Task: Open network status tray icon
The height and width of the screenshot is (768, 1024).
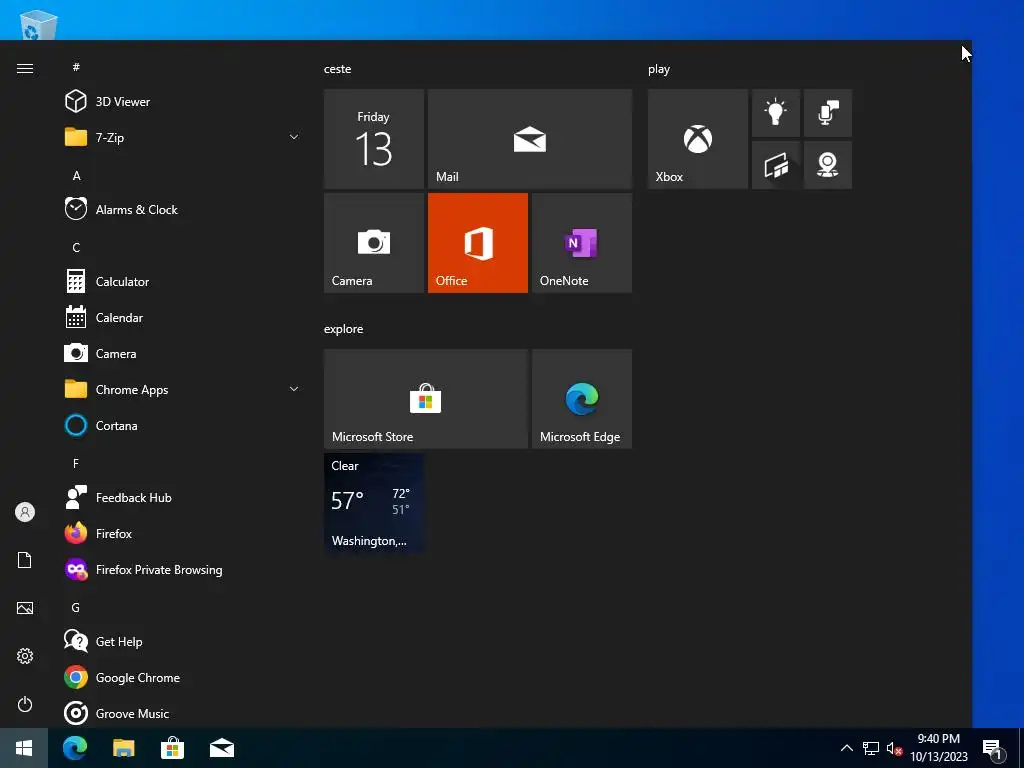Action: [871, 748]
